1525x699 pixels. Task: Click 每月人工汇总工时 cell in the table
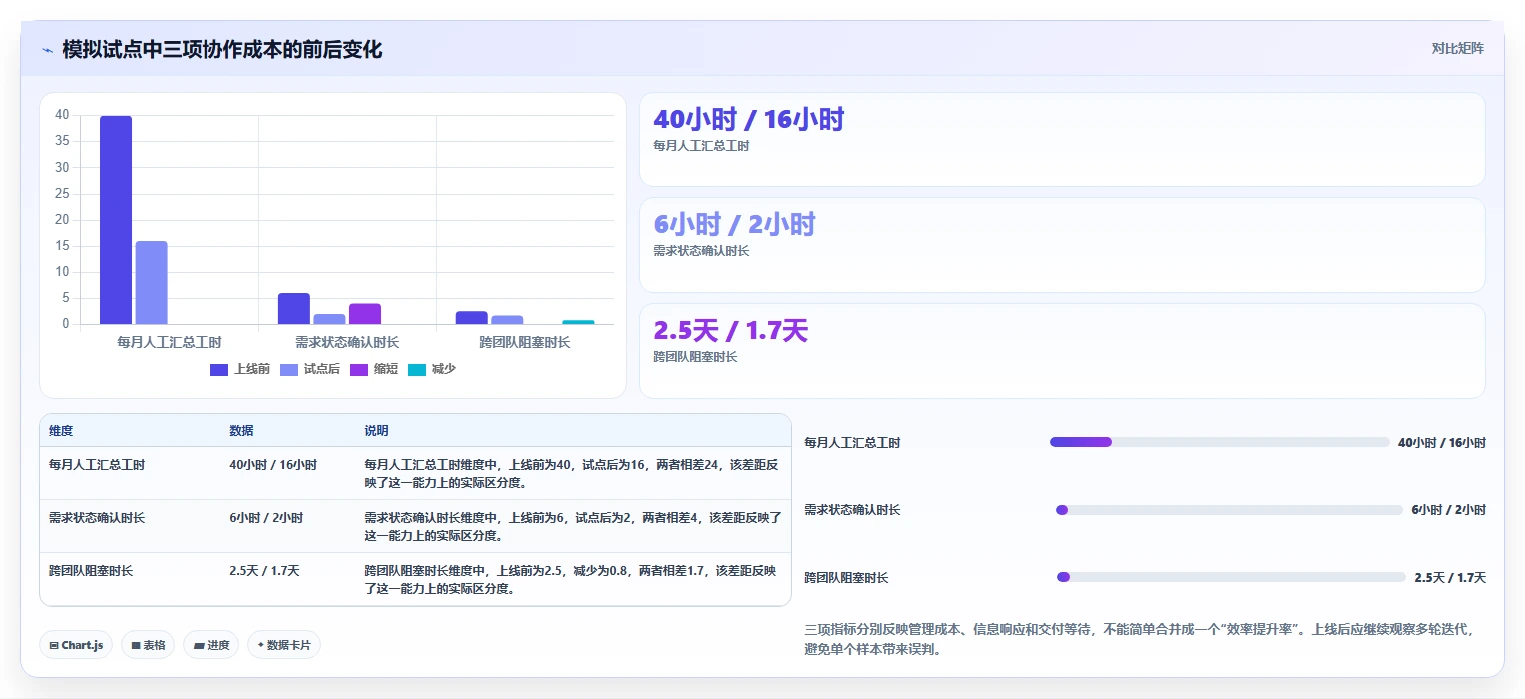[x=97, y=465]
